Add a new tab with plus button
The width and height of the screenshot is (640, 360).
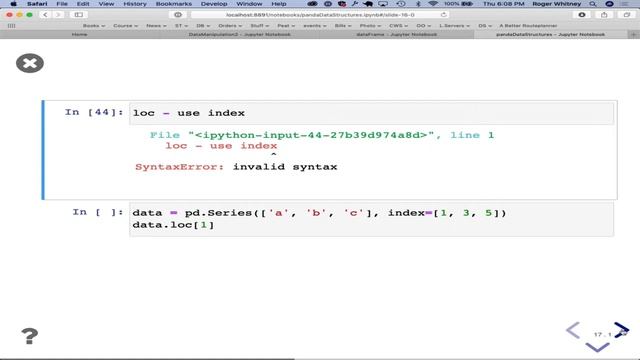[633, 35]
